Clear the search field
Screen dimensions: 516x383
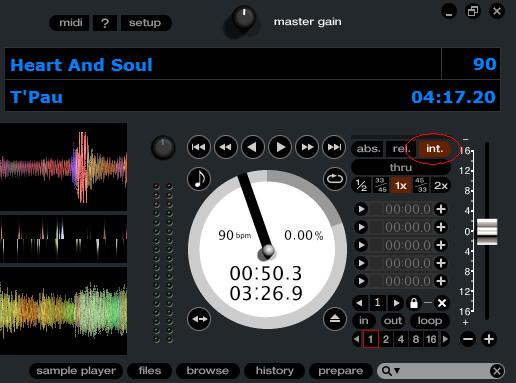coord(497,371)
